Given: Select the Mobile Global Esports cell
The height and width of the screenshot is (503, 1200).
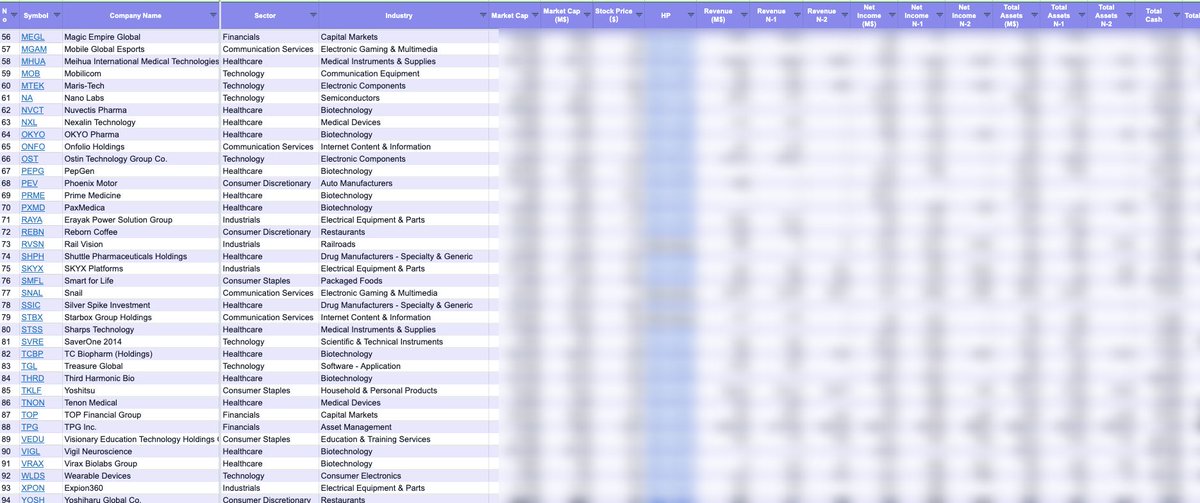Looking at the screenshot, I should 139,49.
